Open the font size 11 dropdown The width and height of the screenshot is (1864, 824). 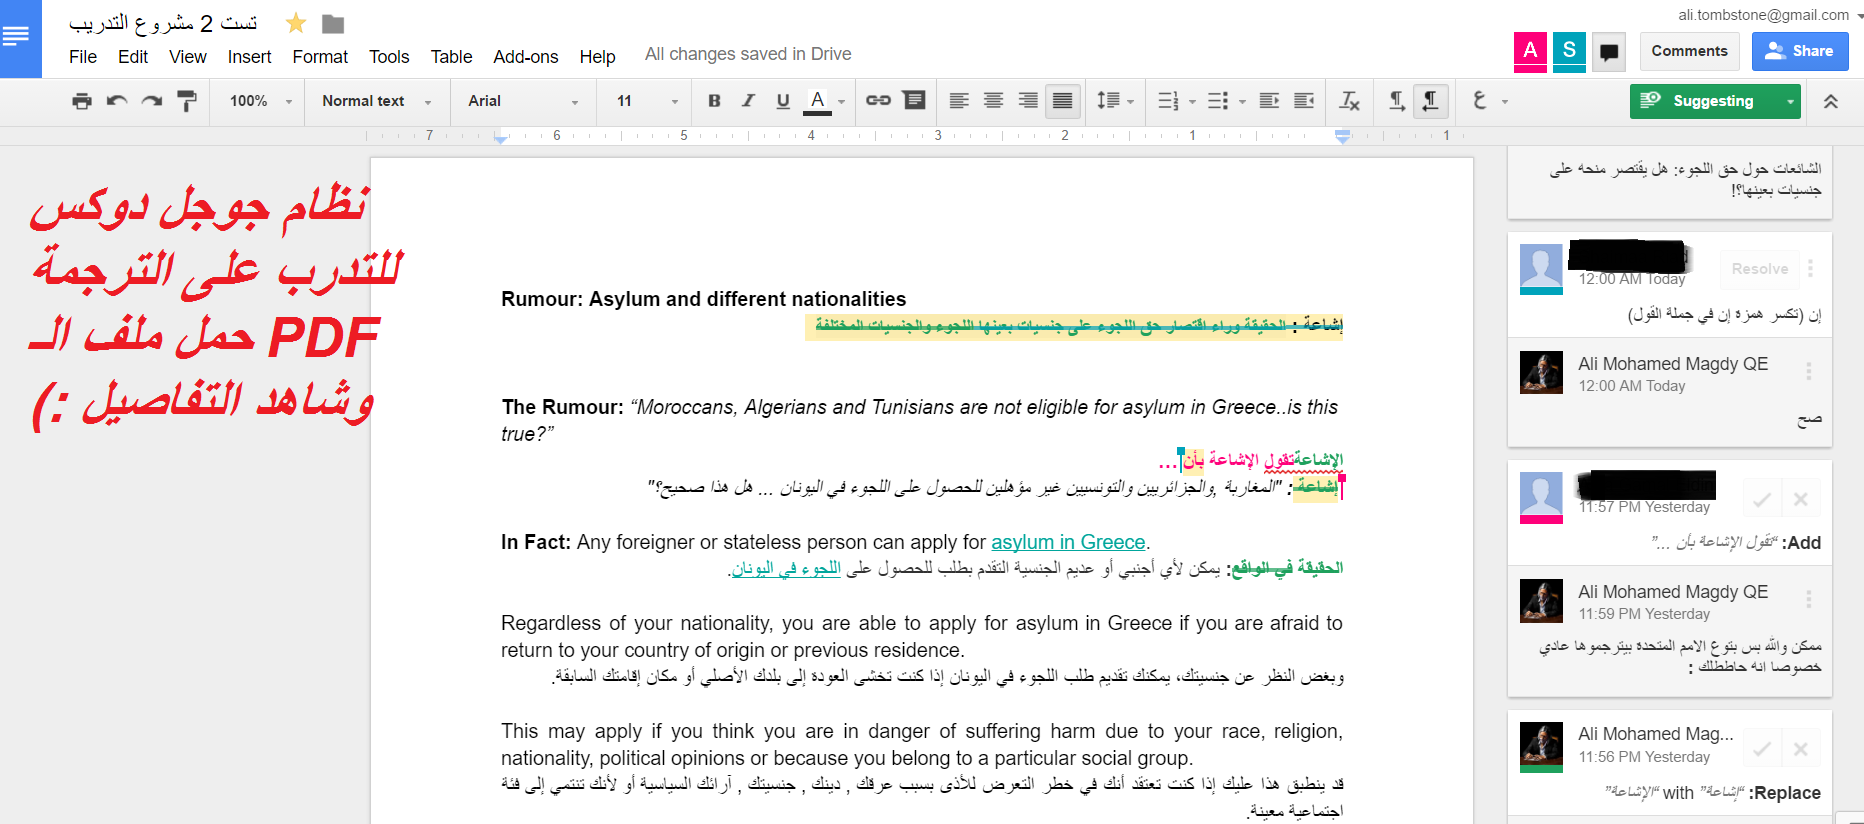click(x=647, y=101)
